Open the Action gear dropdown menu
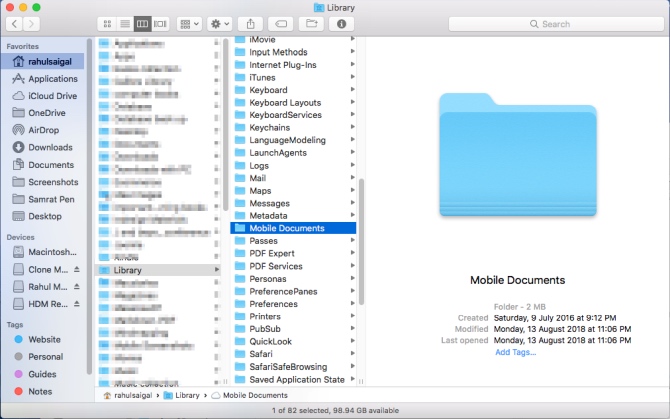 [x=220, y=23]
